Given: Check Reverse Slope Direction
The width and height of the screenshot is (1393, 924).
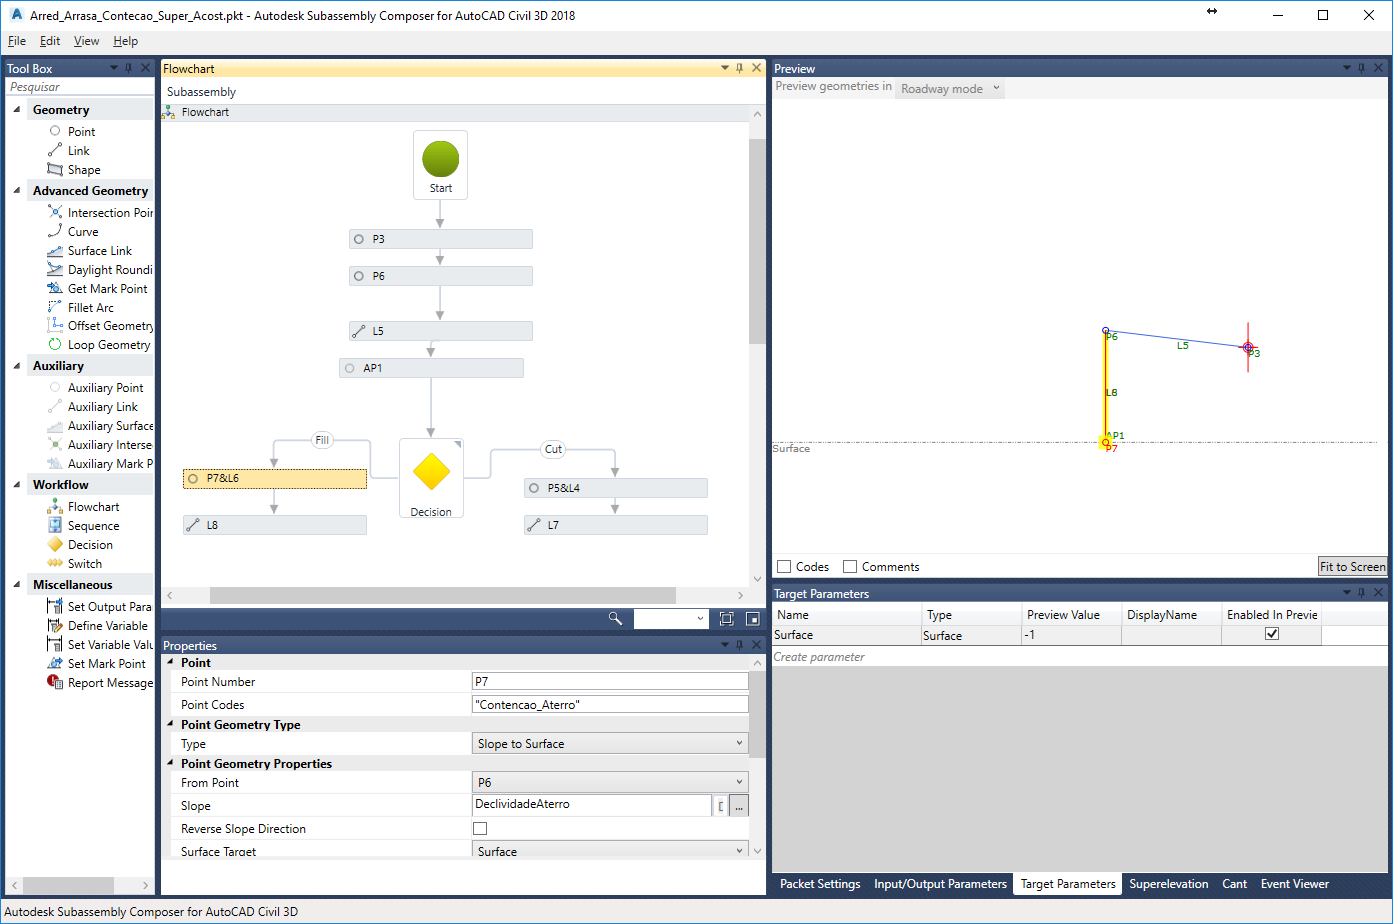Looking at the screenshot, I should (480, 828).
